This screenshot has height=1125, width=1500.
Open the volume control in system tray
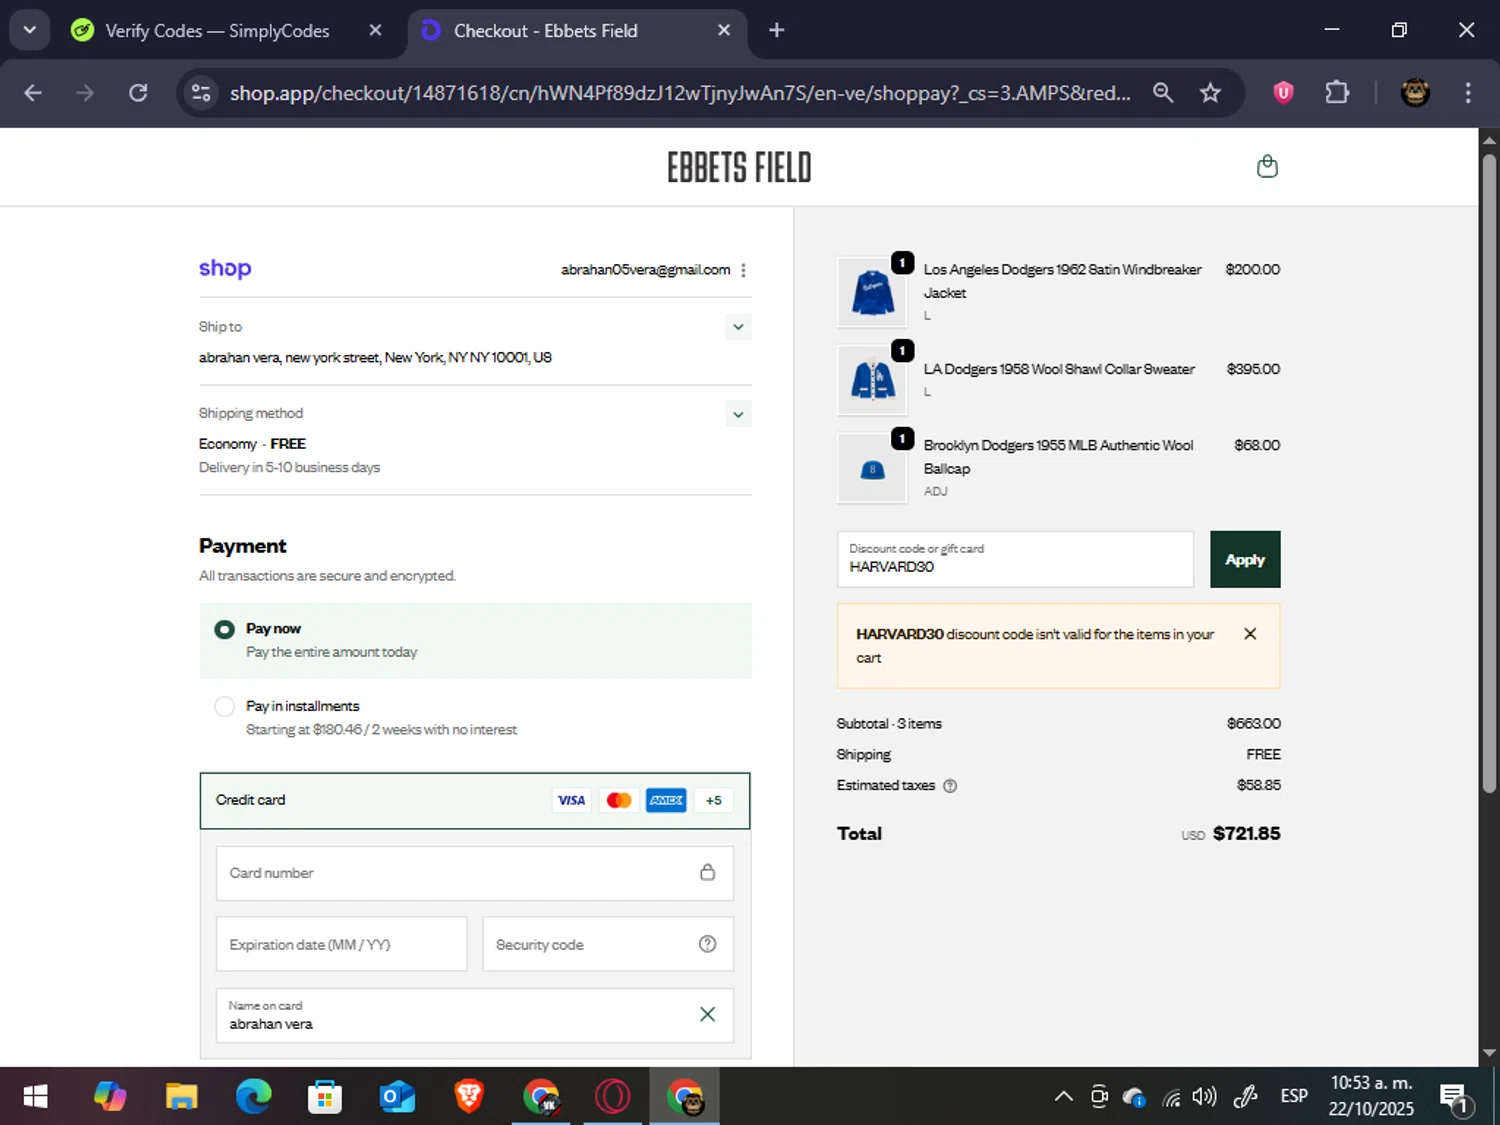1205,1097
